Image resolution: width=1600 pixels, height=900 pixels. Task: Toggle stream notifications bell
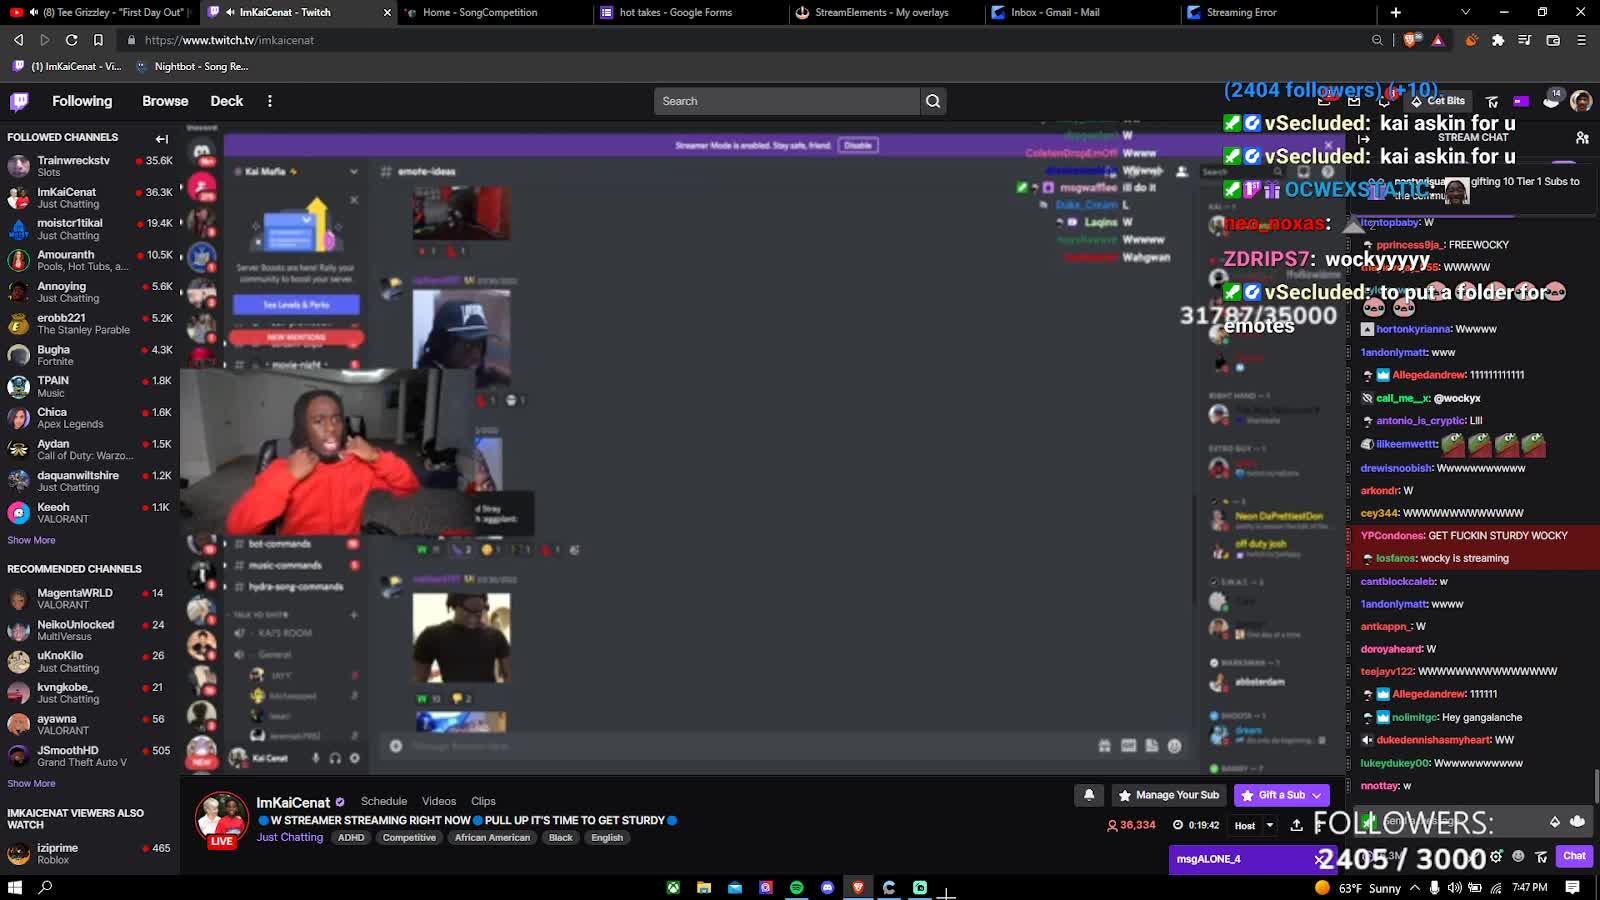[x=1089, y=795]
